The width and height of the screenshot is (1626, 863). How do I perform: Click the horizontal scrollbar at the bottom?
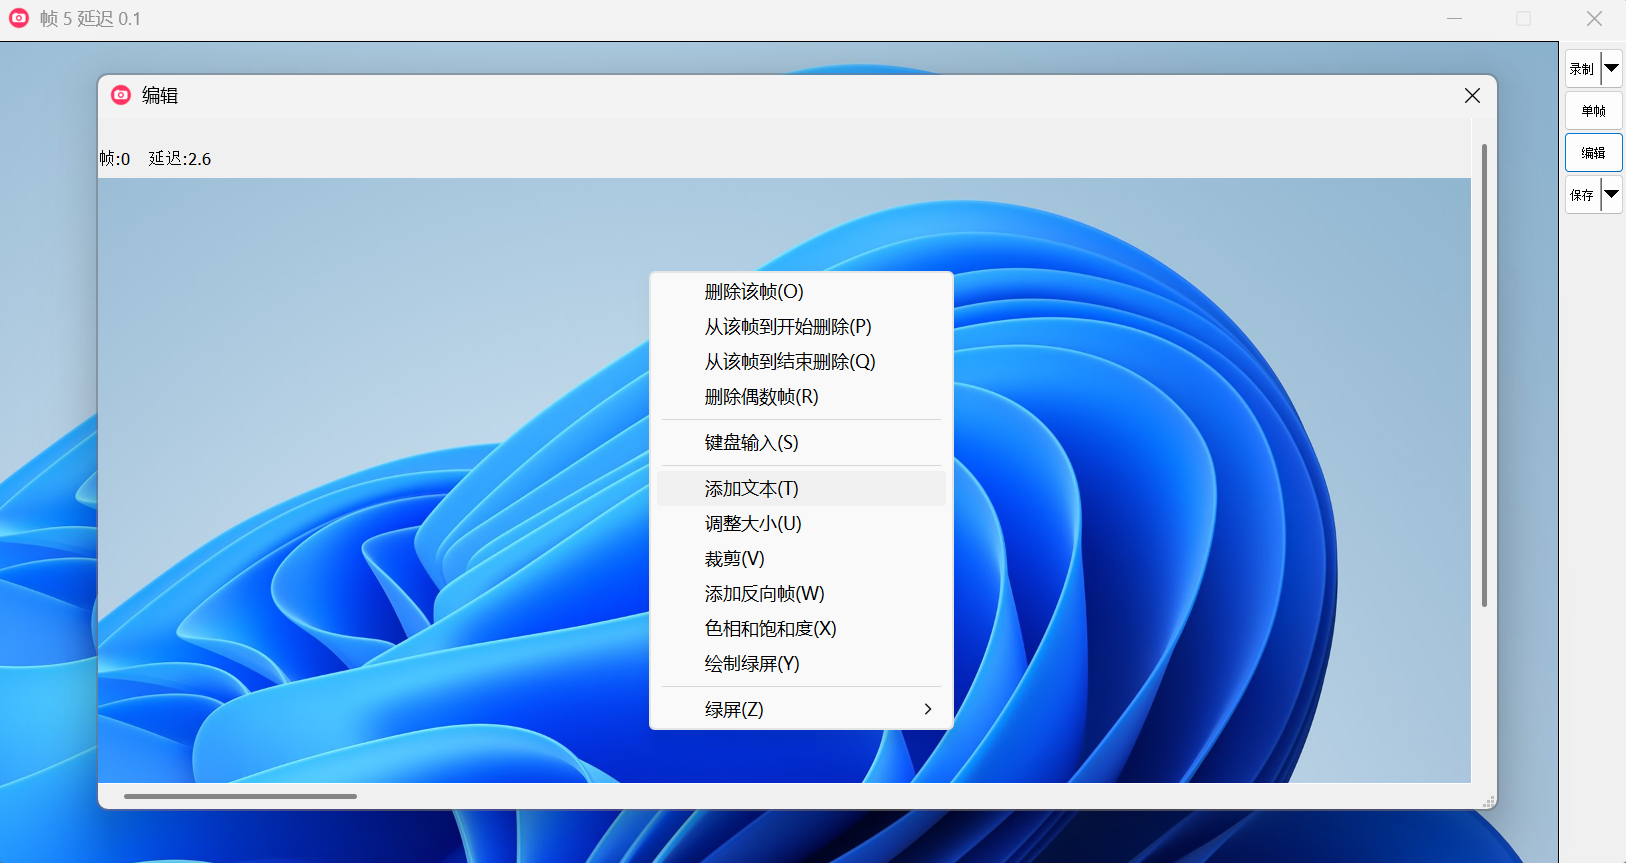click(x=240, y=796)
